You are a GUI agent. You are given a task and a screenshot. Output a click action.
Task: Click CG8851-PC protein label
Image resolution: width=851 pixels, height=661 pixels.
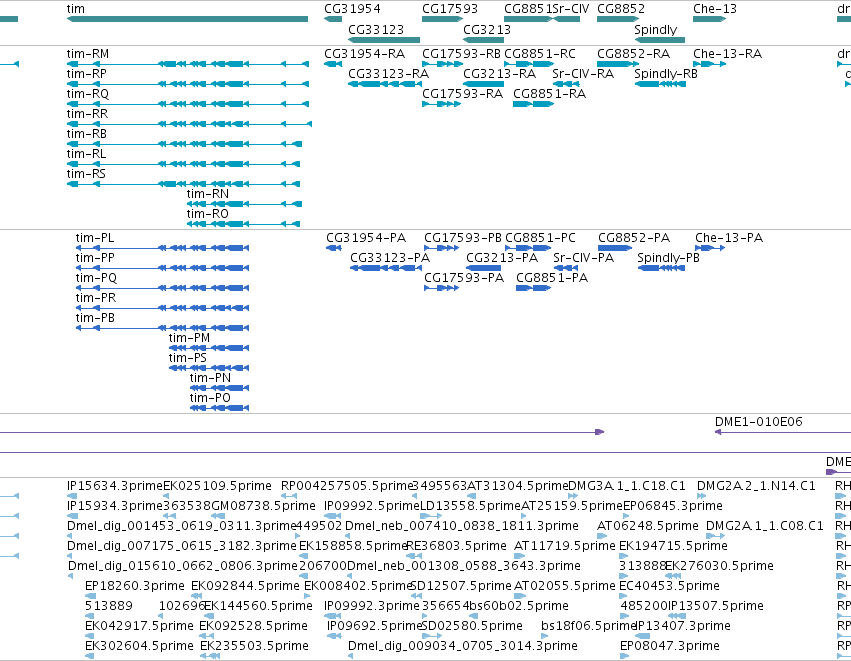[x=540, y=238]
